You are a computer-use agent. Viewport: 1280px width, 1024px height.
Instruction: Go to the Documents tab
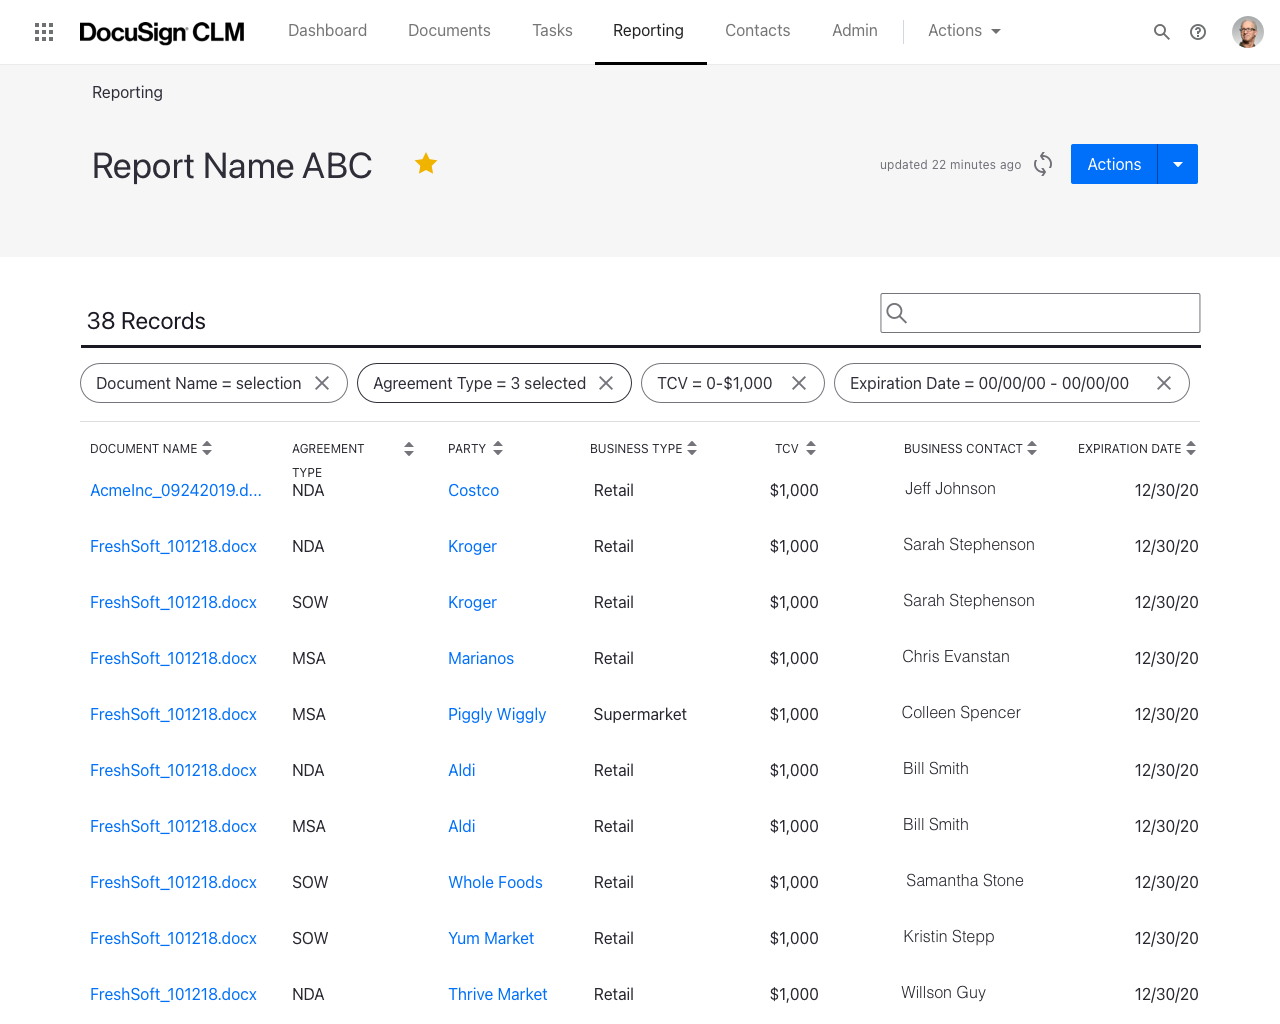(x=449, y=31)
